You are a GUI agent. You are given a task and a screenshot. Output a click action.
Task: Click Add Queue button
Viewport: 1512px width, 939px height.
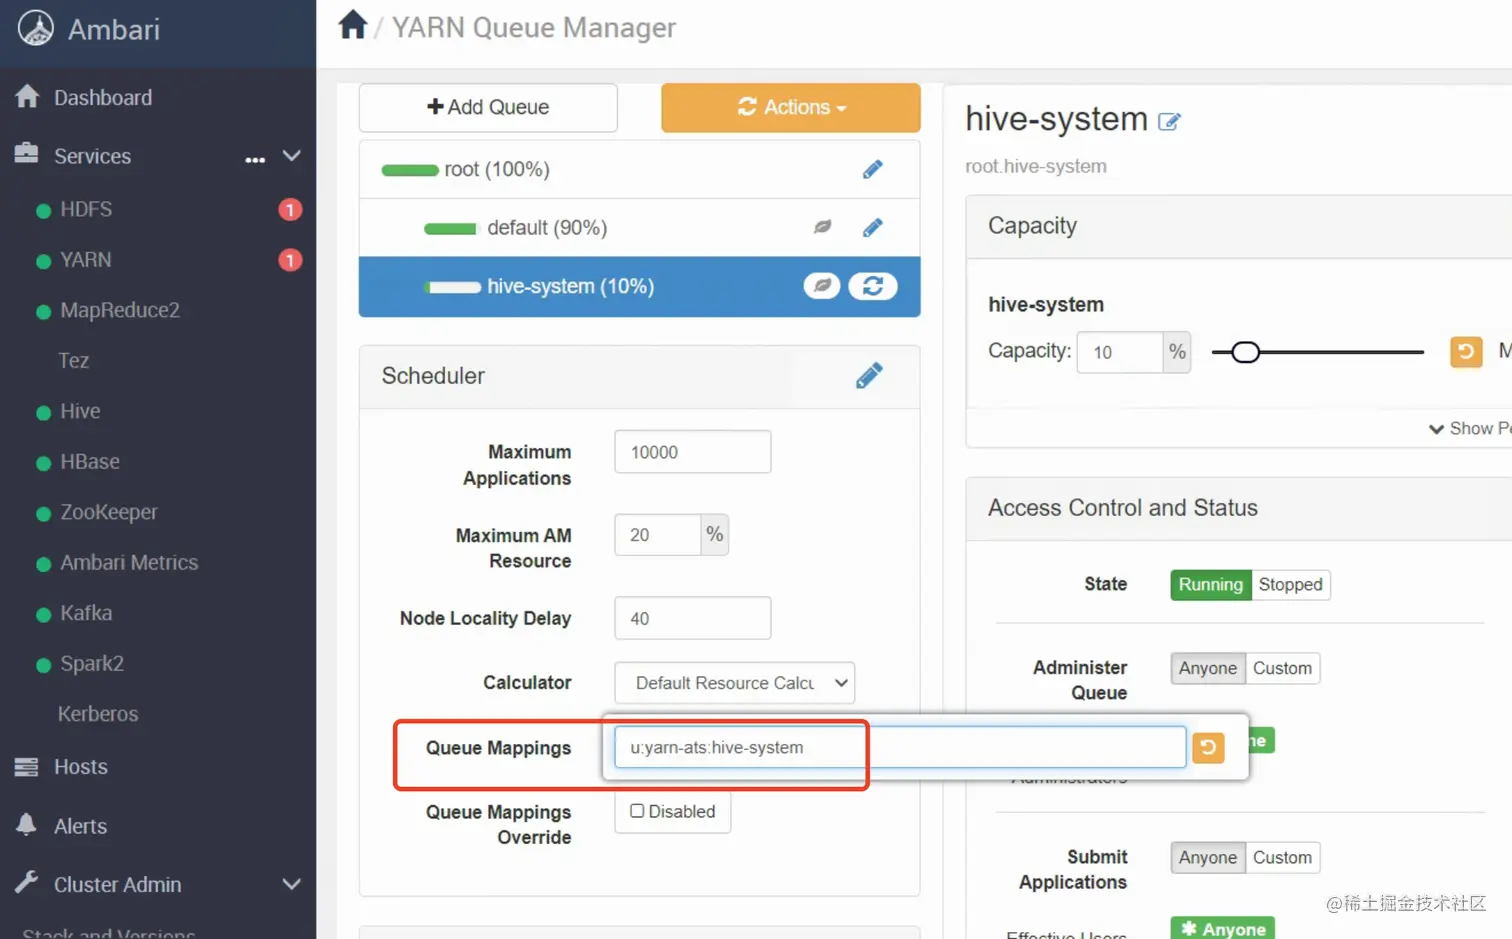click(488, 107)
